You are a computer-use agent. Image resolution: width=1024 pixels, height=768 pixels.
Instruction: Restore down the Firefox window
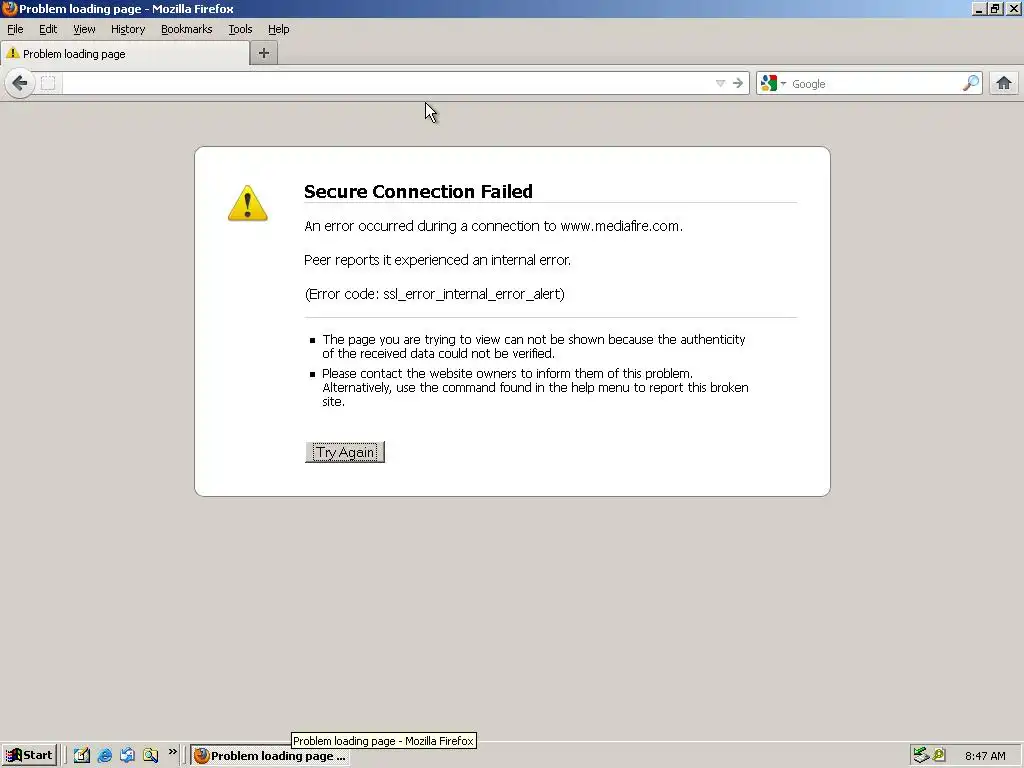click(995, 8)
